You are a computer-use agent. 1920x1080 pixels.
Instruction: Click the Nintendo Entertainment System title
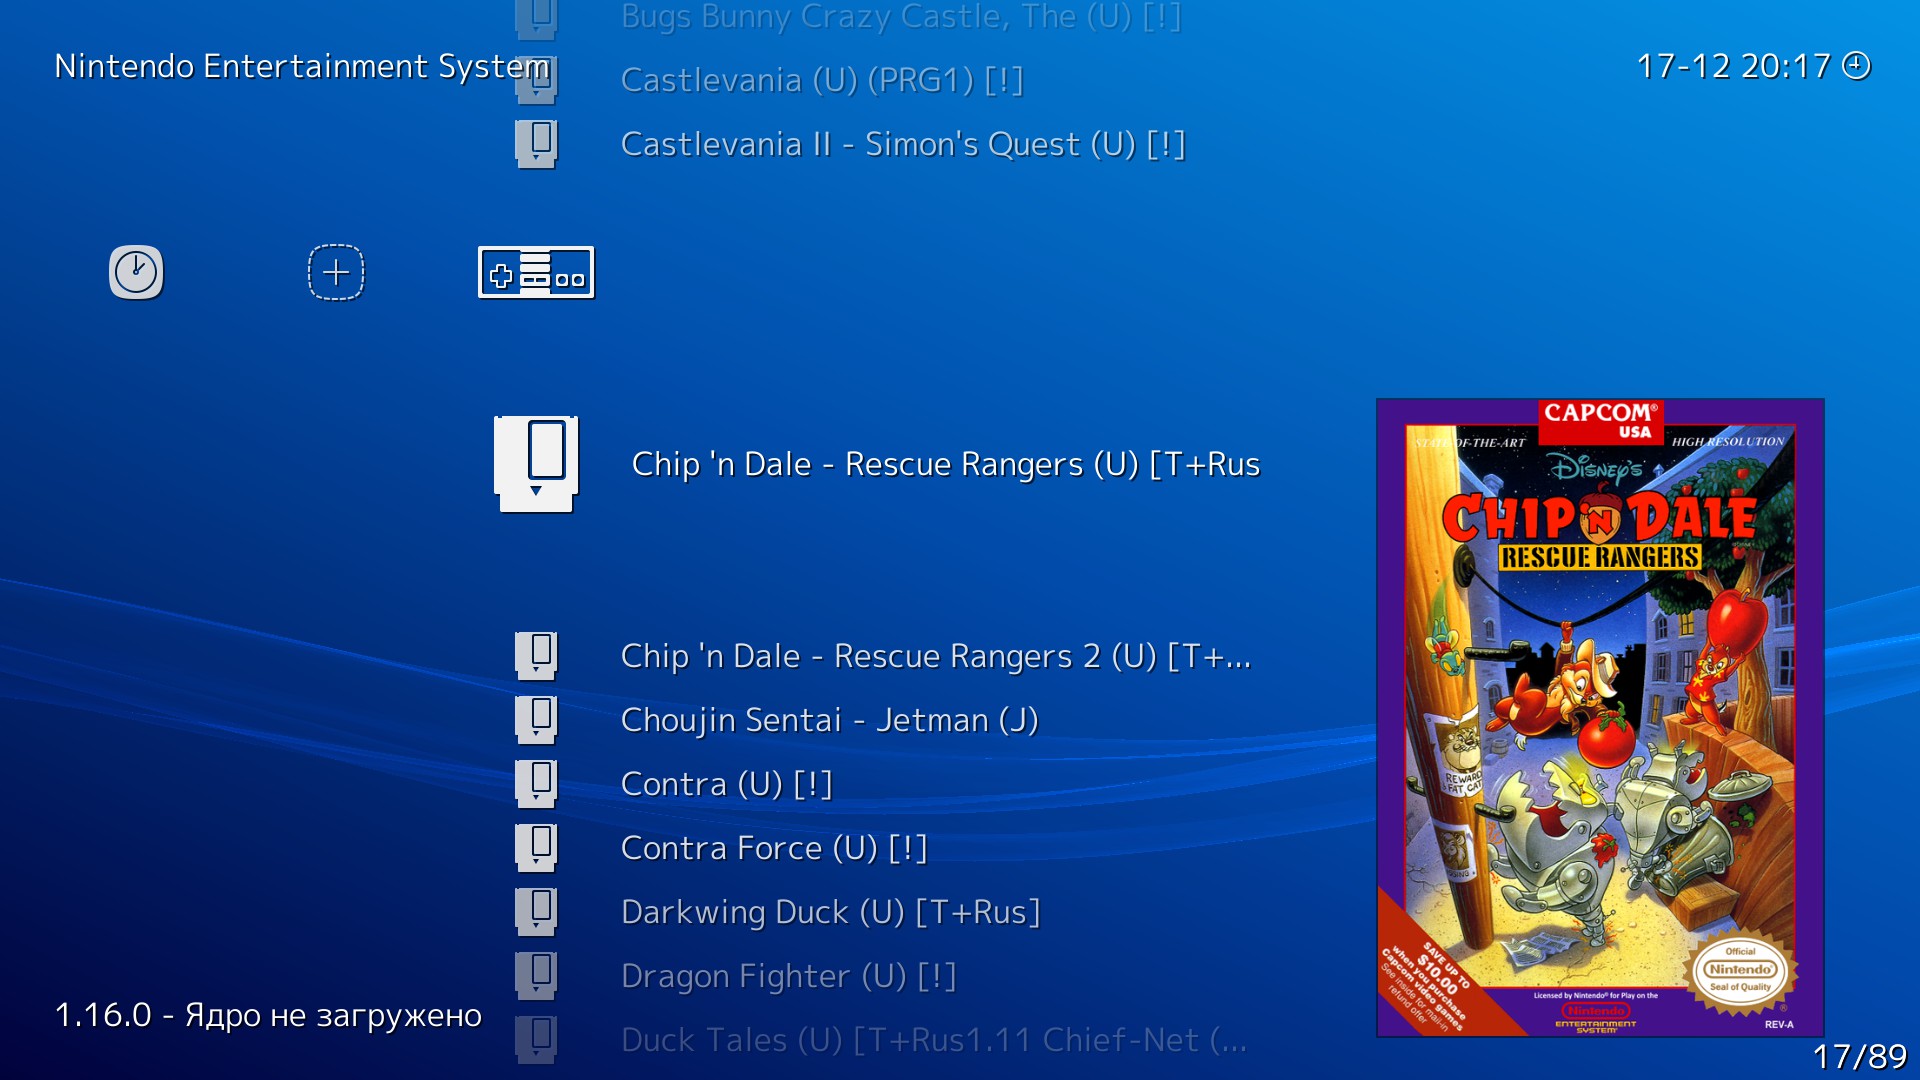(x=302, y=66)
